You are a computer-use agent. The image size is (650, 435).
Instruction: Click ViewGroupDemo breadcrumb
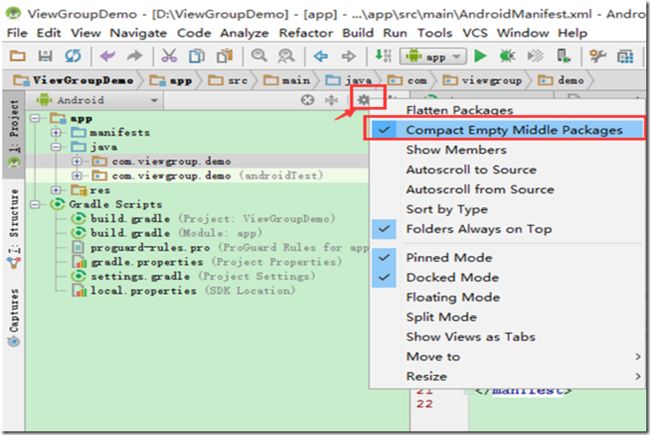click(x=74, y=80)
